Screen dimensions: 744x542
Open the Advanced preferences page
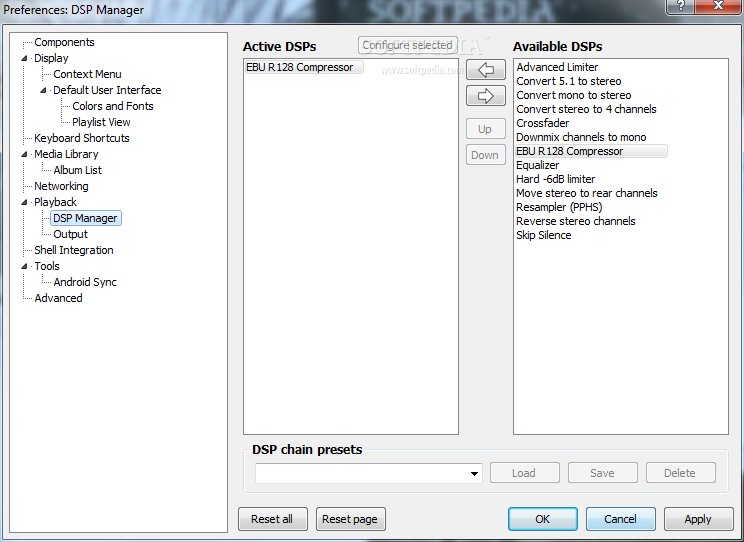pyautogui.click(x=58, y=298)
